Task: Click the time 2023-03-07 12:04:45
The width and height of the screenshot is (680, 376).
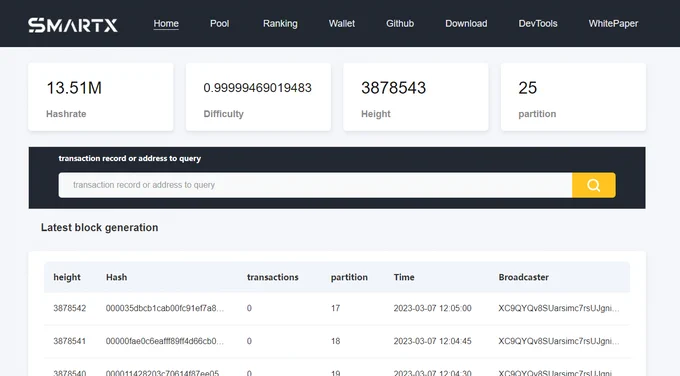Action: pyautogui.click(x=432, y=341)
